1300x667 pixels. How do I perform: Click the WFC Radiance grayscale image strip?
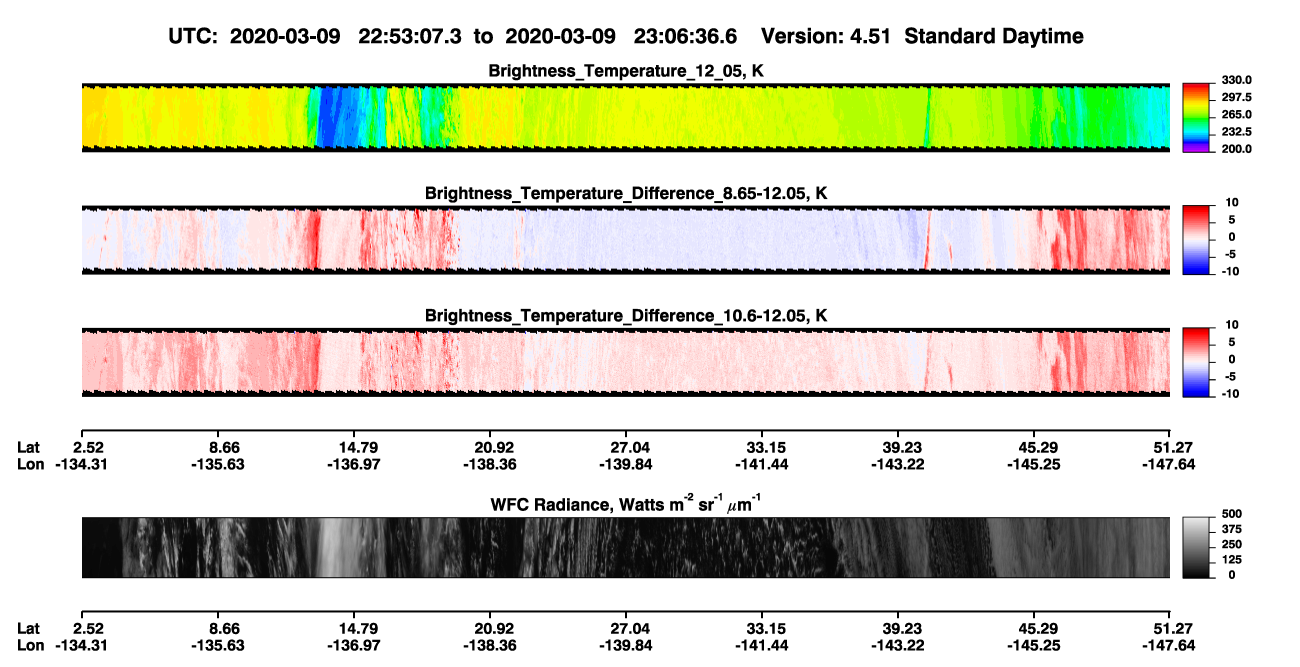(626, 547)
